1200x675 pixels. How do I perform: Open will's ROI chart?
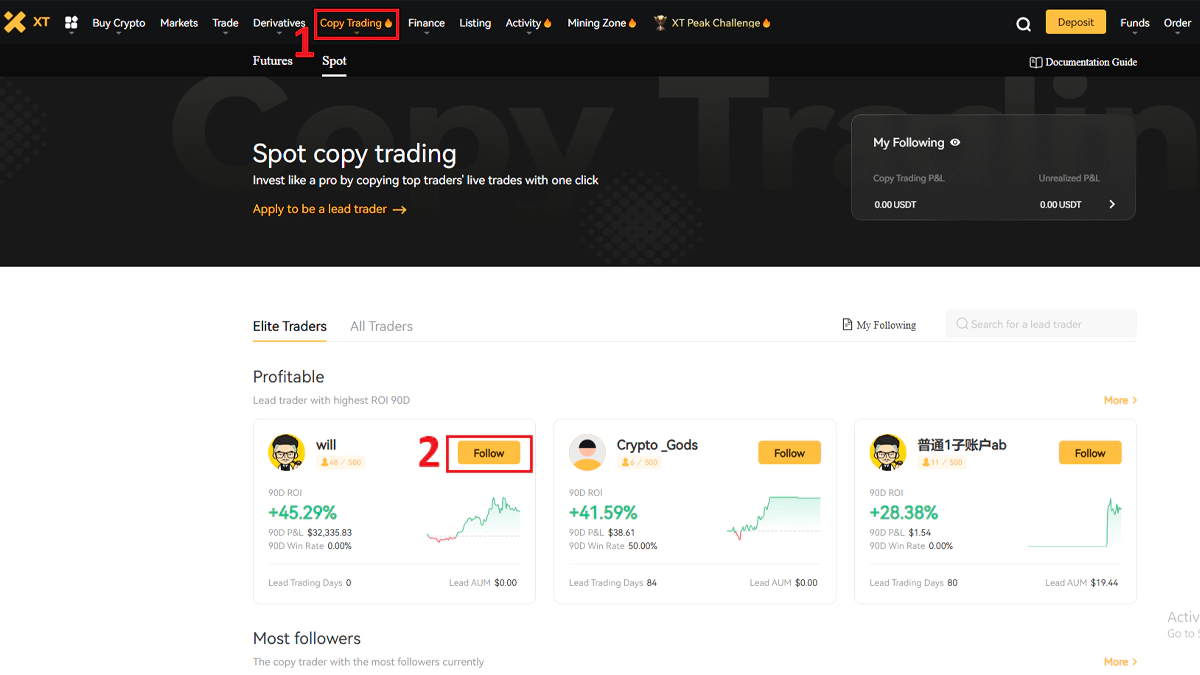(x=473, y=520)
